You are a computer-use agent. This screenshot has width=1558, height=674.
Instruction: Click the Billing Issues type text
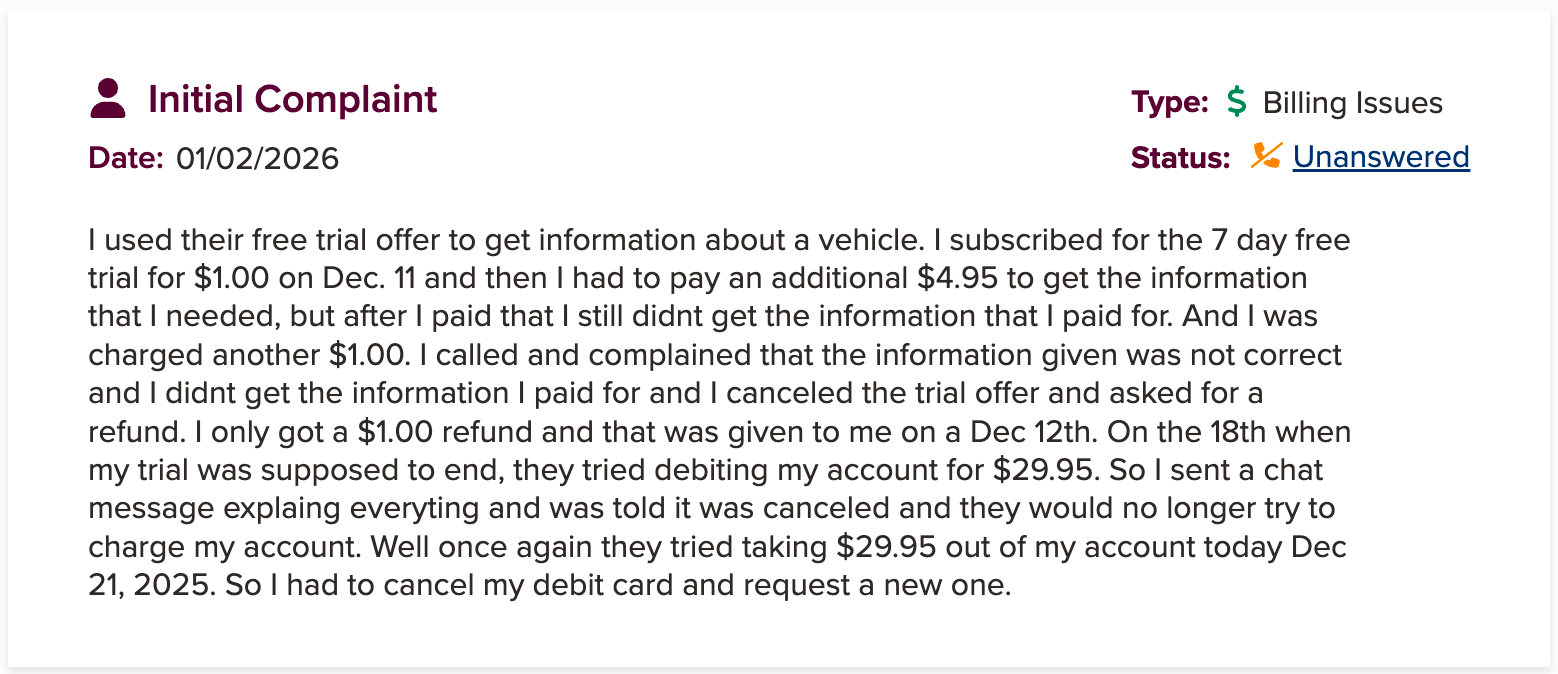tap(1352, 102)
